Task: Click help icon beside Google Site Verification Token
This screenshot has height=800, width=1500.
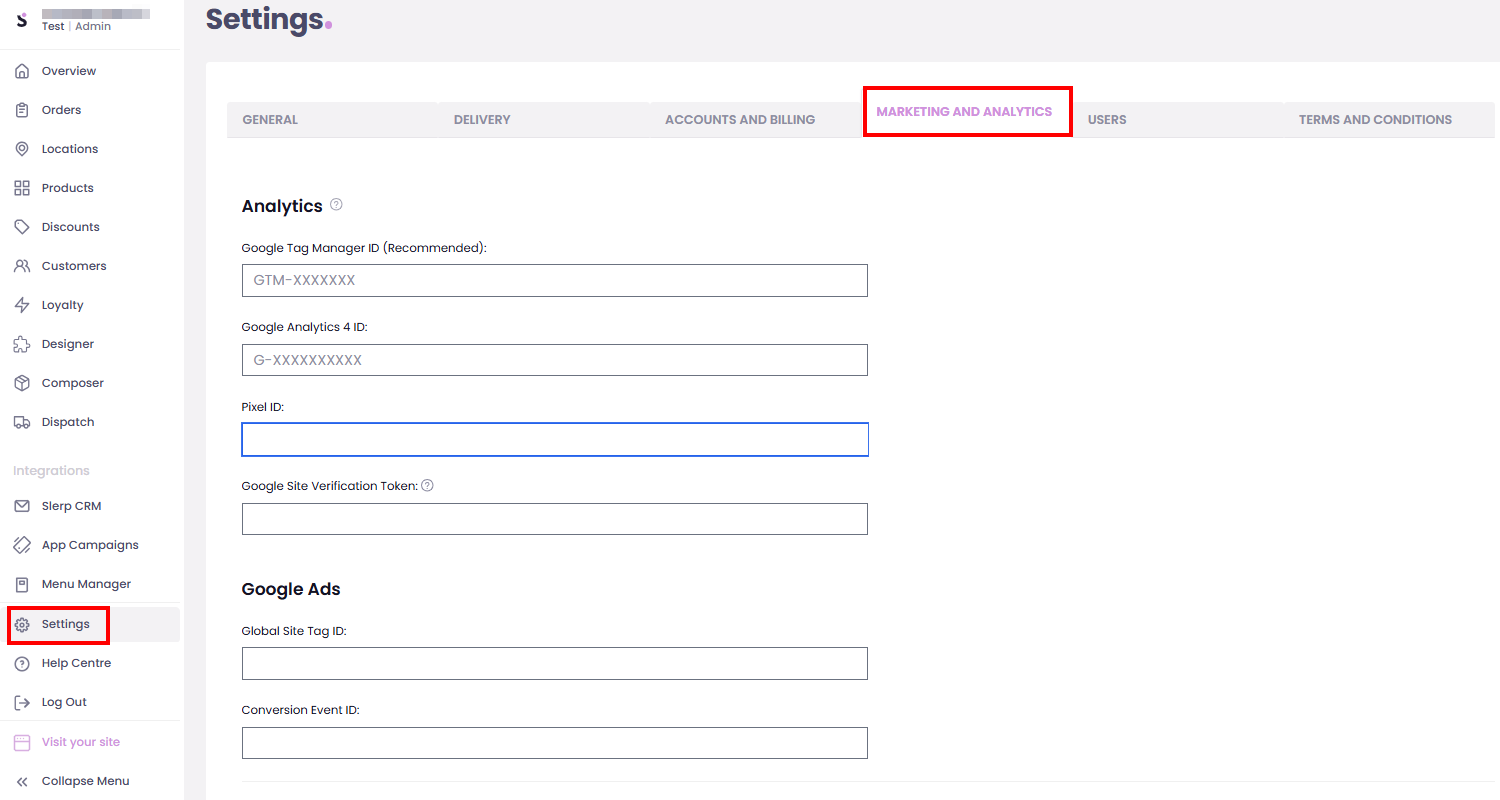Action: tap(427, 486)
